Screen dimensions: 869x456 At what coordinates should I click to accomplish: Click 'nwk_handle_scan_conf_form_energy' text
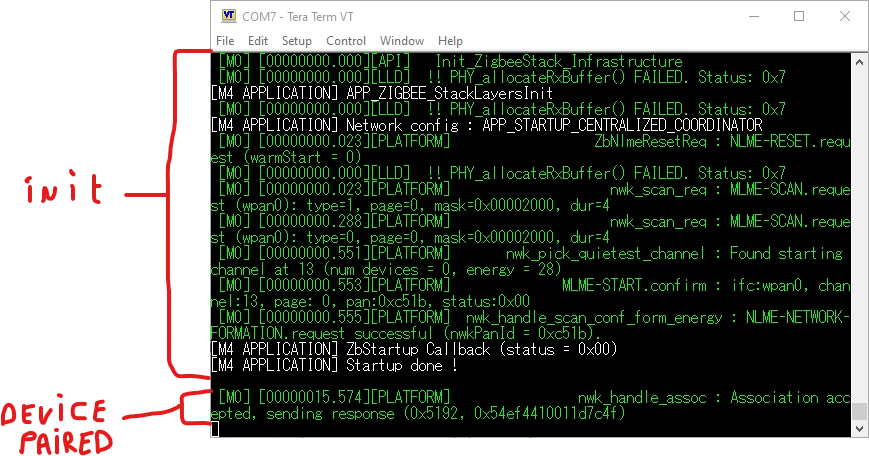pyautogui.click(x=594, y=318)
